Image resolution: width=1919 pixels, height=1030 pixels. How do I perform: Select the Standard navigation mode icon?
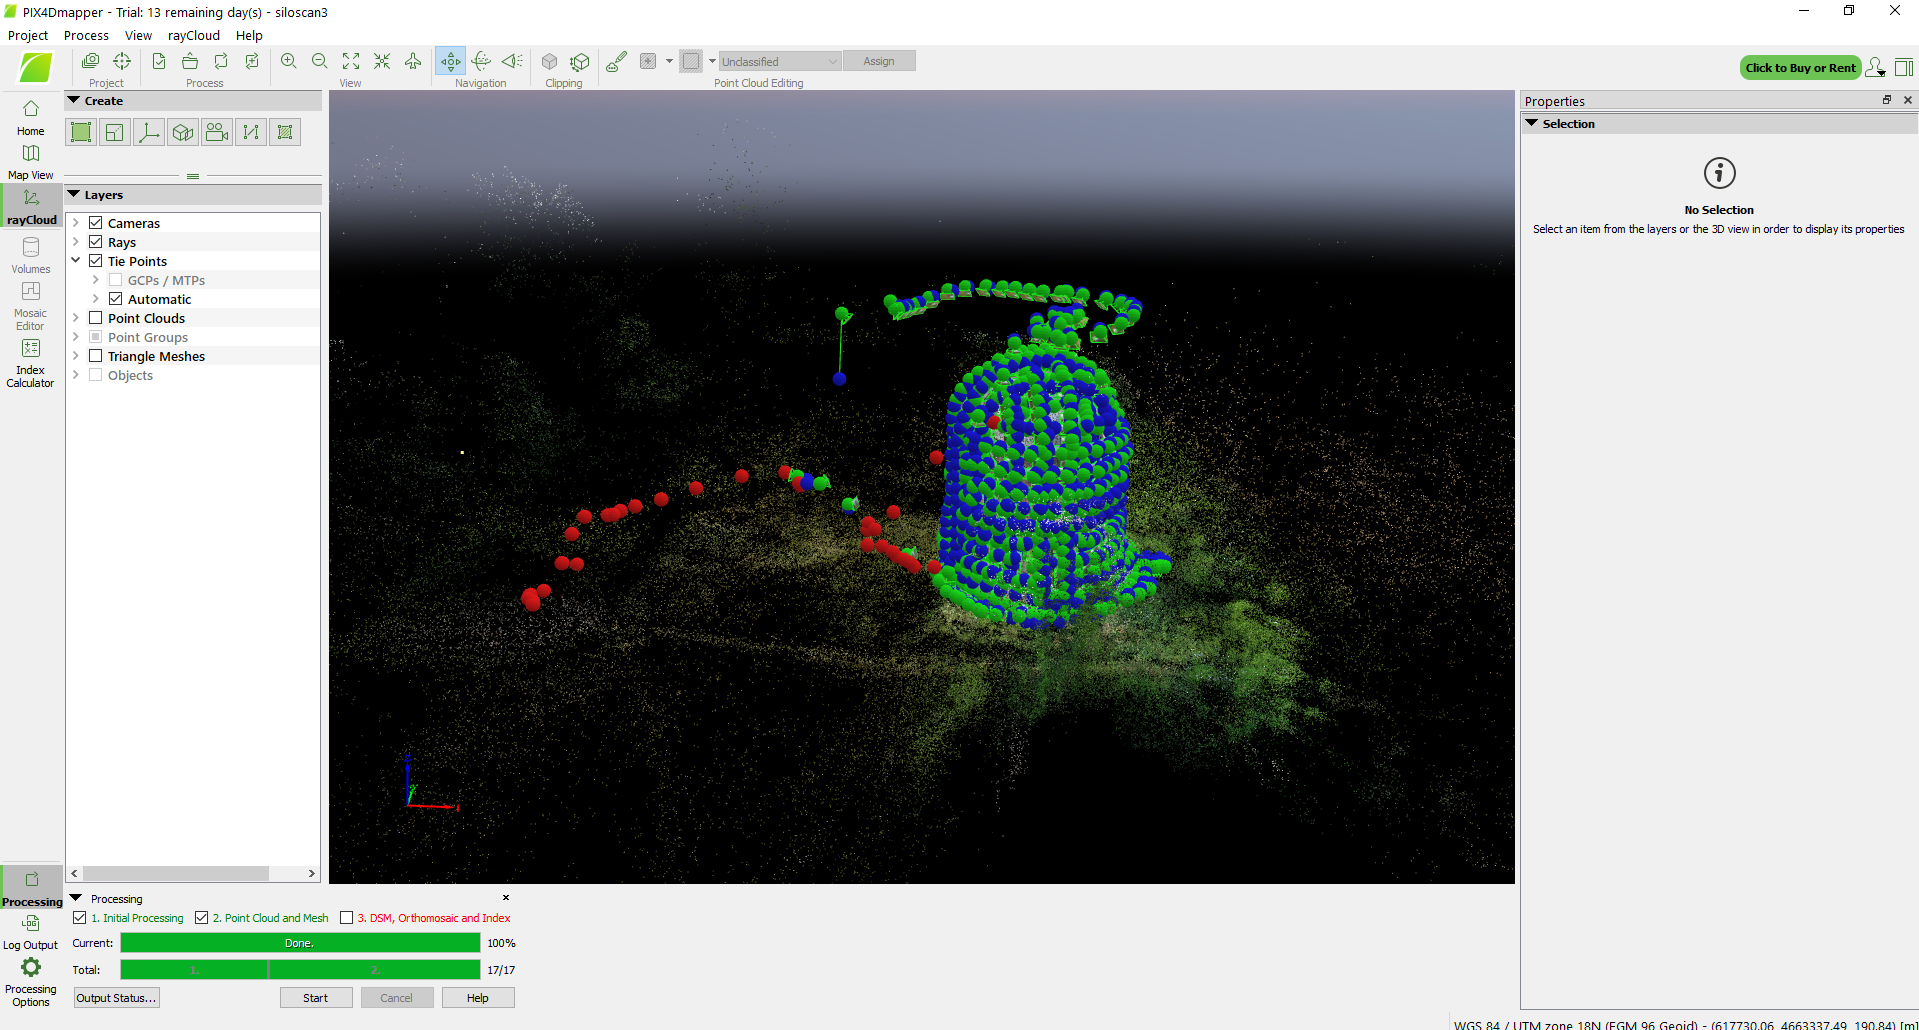click(451, 61)
